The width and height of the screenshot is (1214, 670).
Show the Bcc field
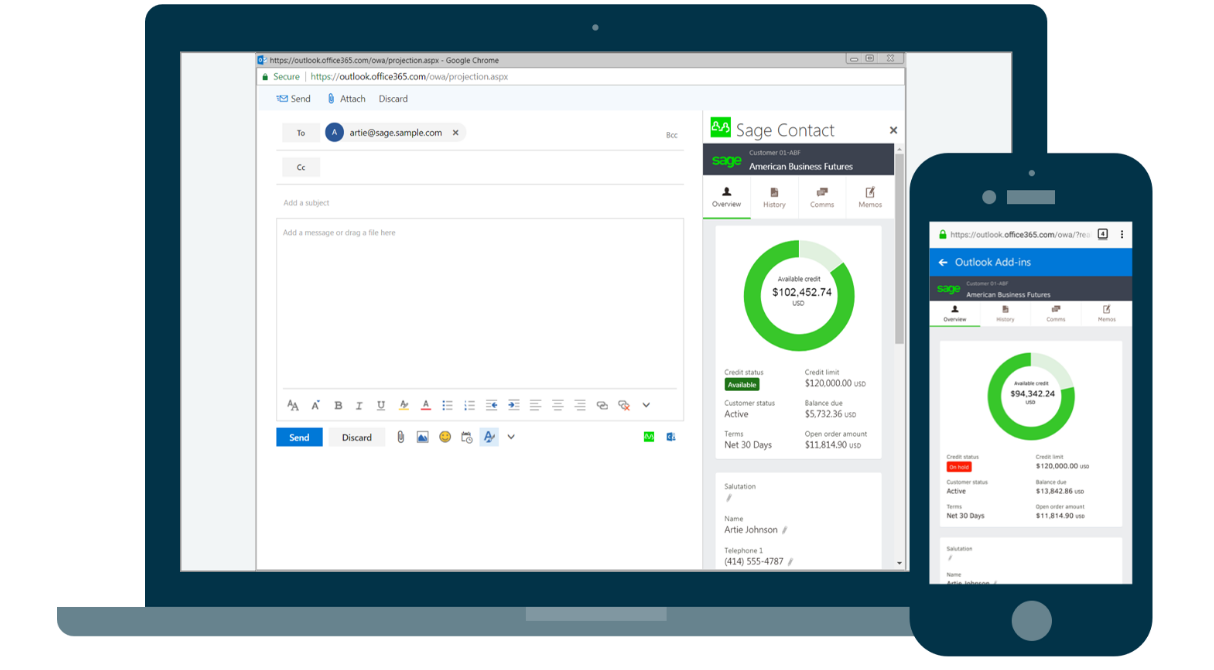click(672, 134)
